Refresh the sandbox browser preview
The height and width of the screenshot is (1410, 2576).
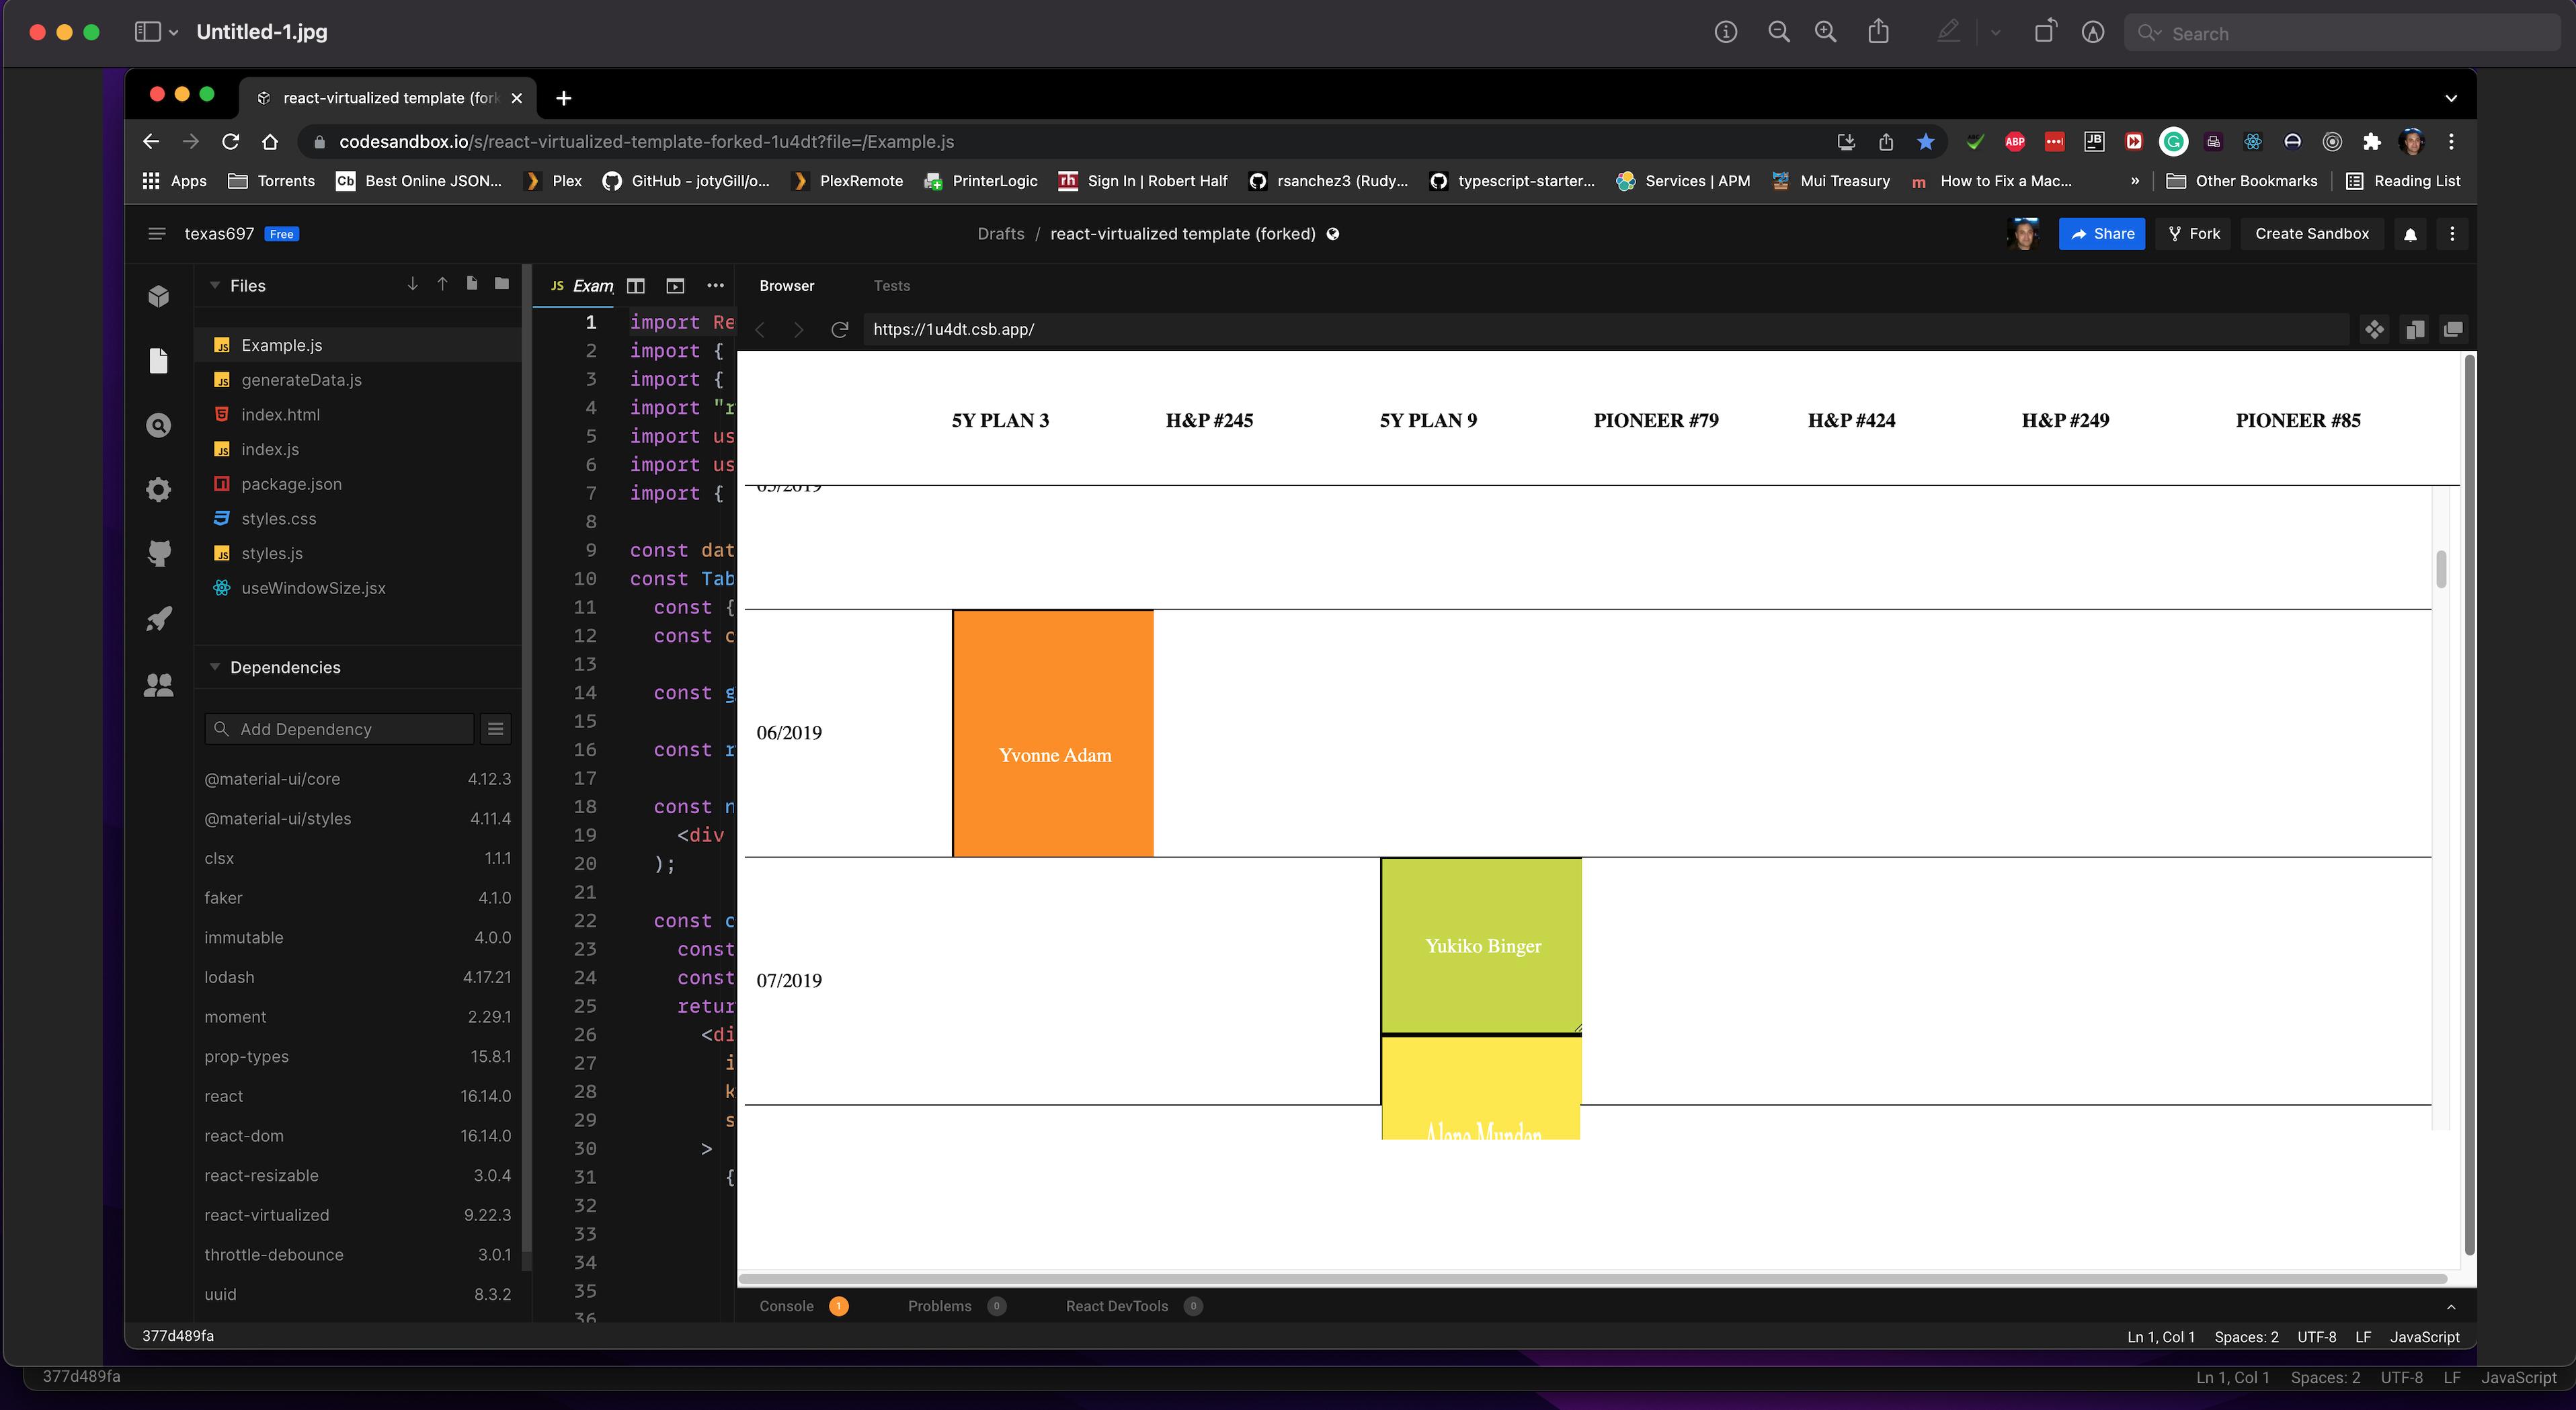[839, 329]
